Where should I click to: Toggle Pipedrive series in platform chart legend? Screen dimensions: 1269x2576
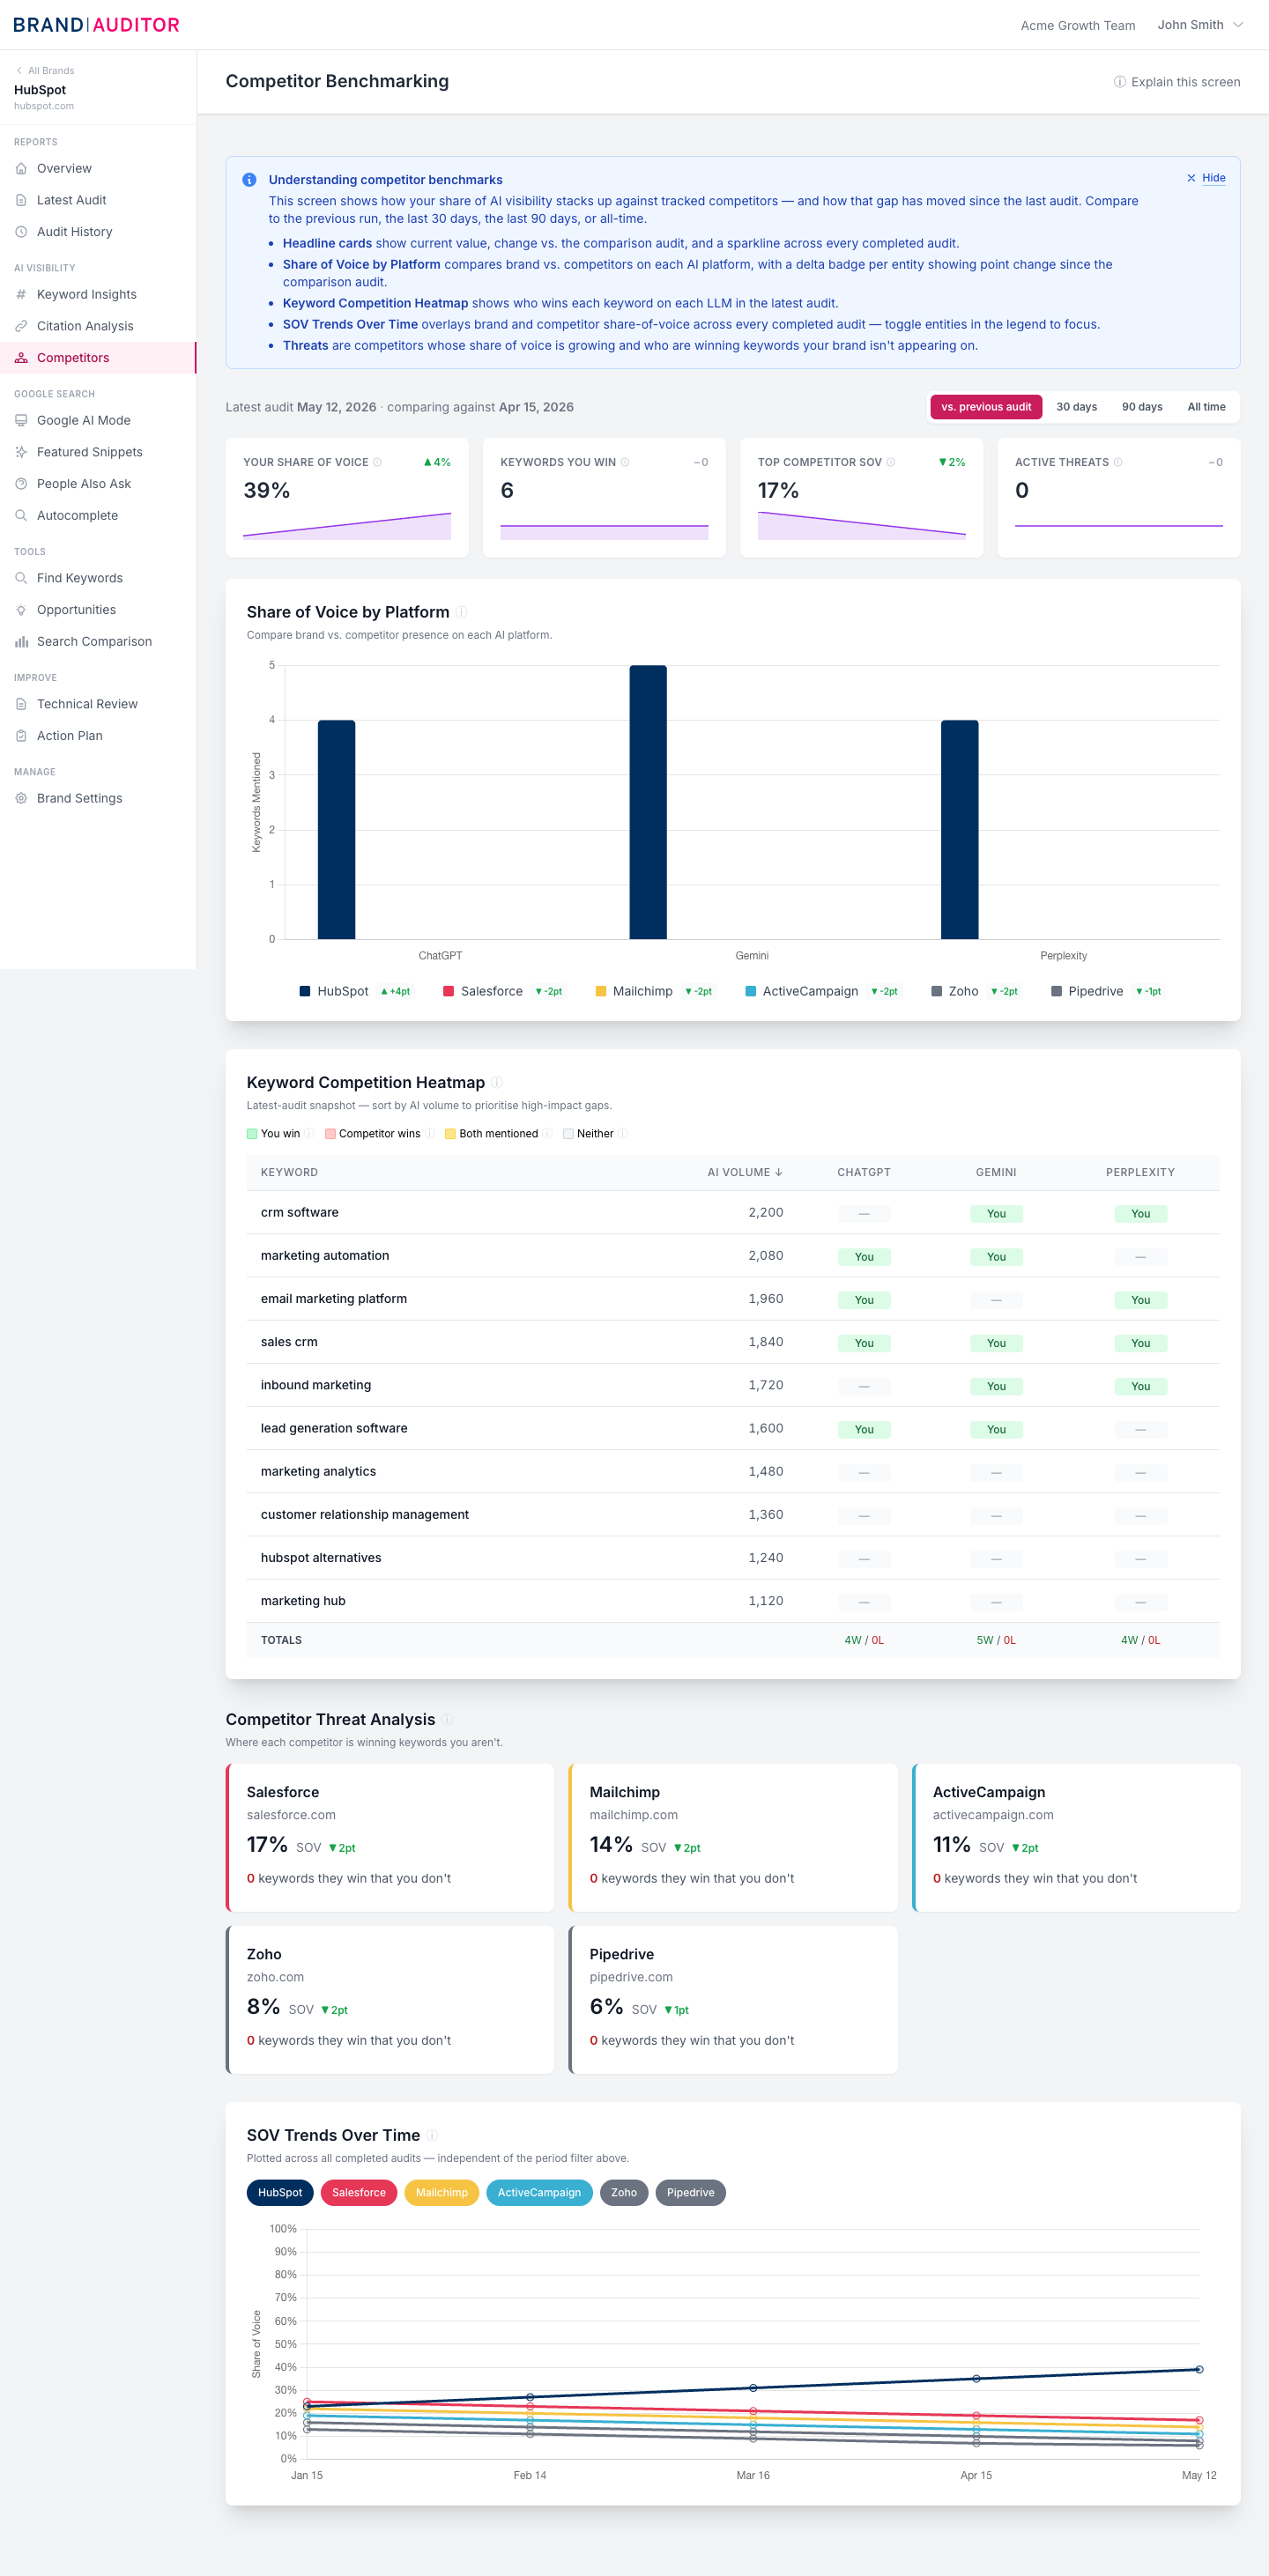[x=1107, y=991]
